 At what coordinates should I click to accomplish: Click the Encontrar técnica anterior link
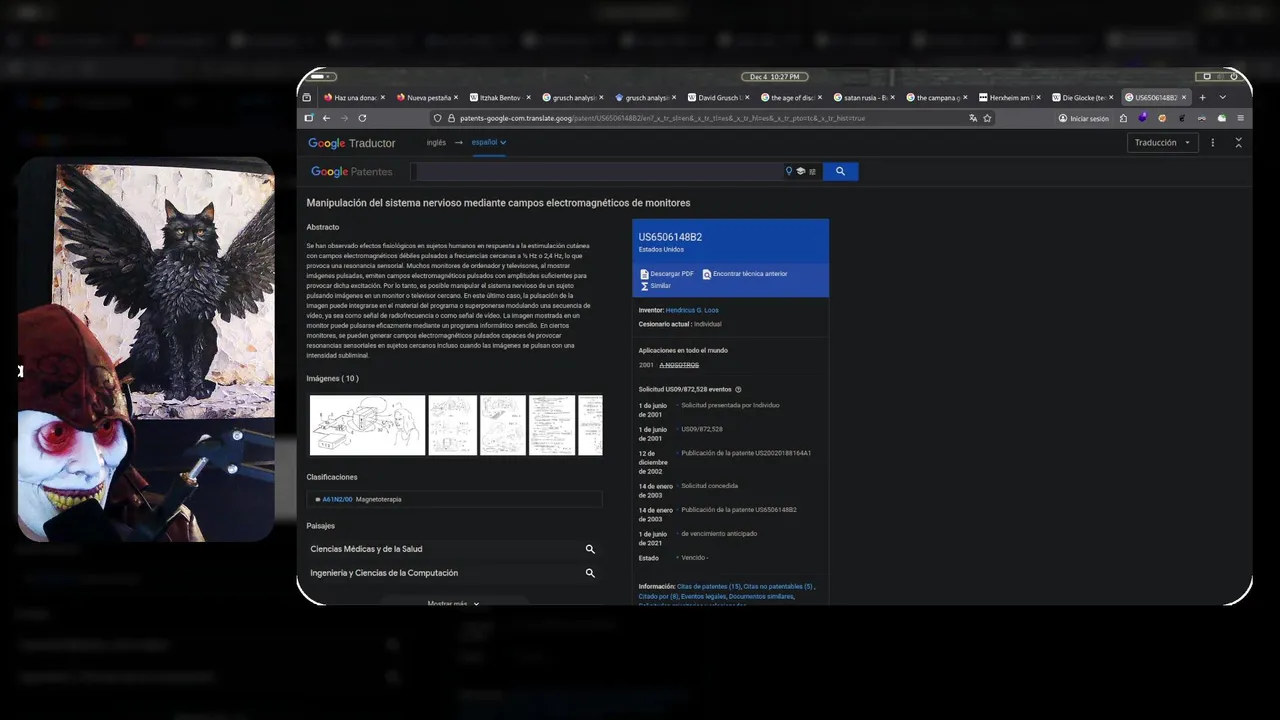coord(750,274)
